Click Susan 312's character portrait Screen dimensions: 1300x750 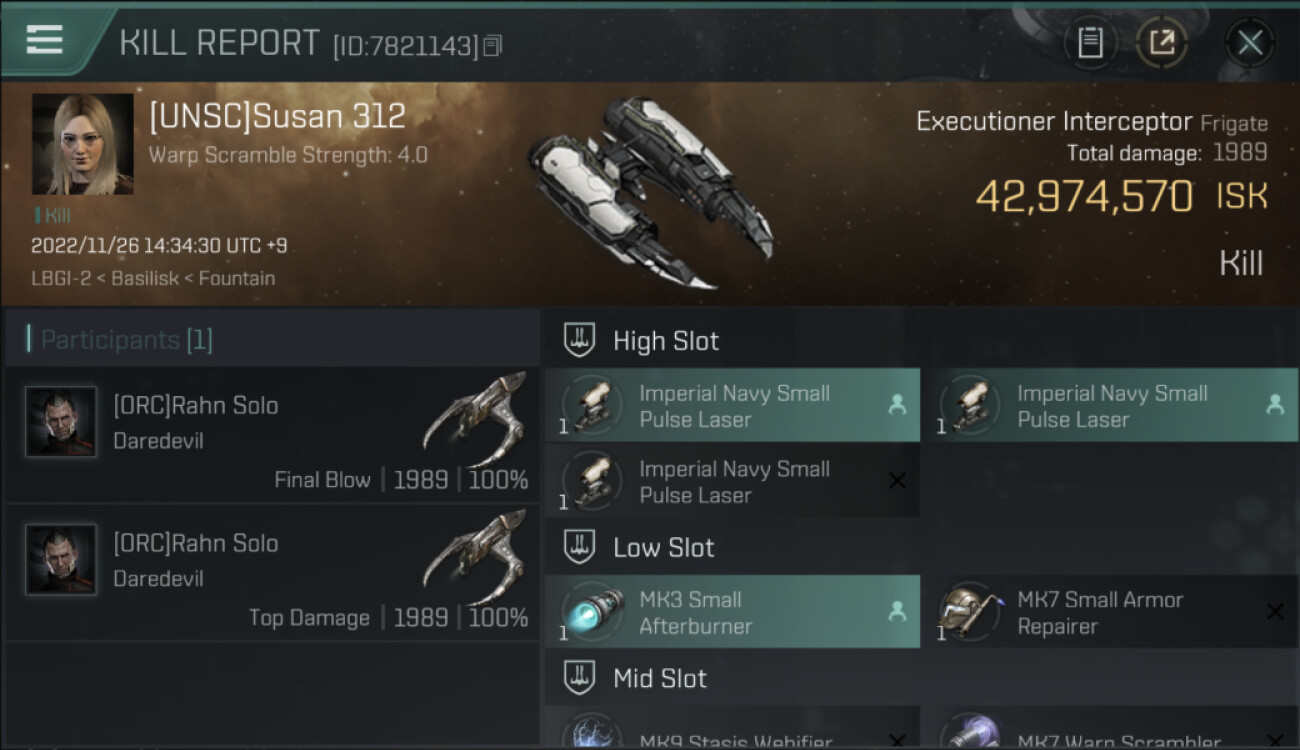pyautogui.click(x=82, y=144)
